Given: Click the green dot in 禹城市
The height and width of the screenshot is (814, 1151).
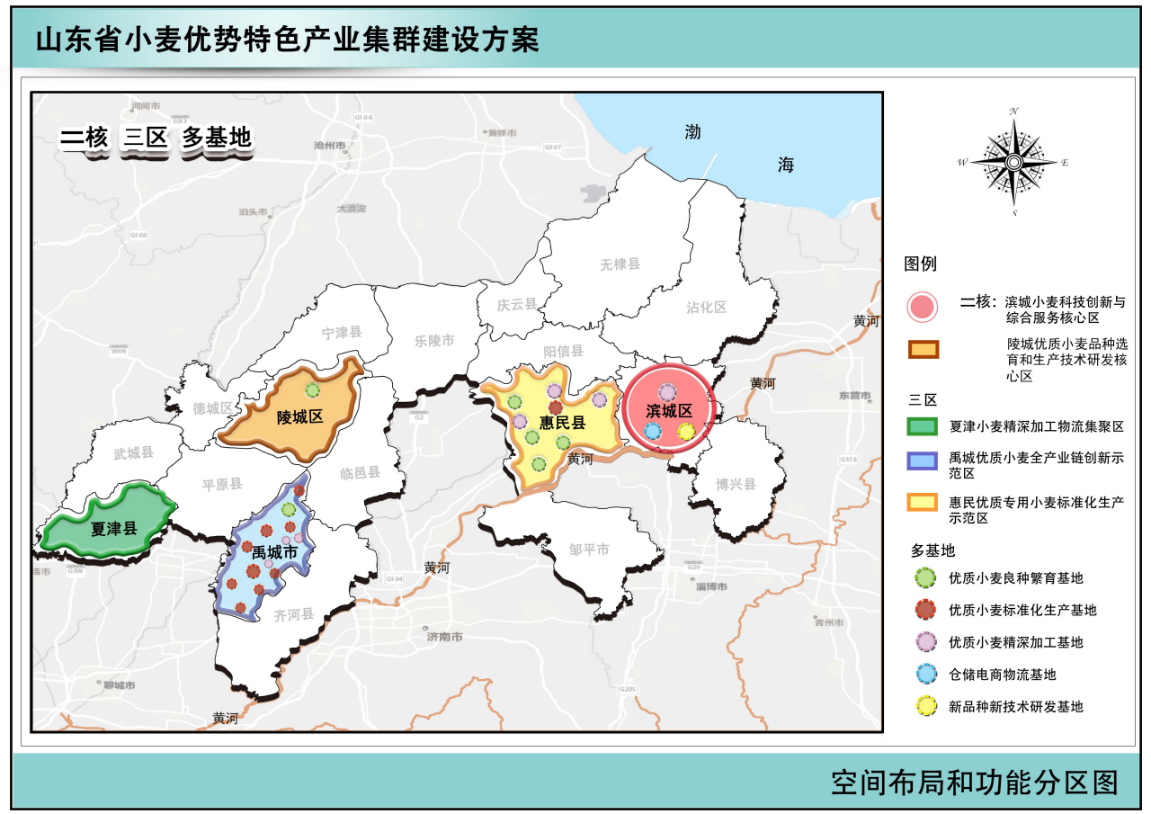Looking at the screenshot, I should 288,509.
